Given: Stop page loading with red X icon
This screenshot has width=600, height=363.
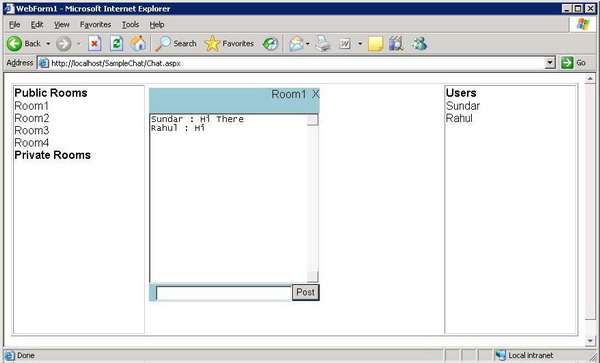Looking at the screenshot, I should [95, 44].
